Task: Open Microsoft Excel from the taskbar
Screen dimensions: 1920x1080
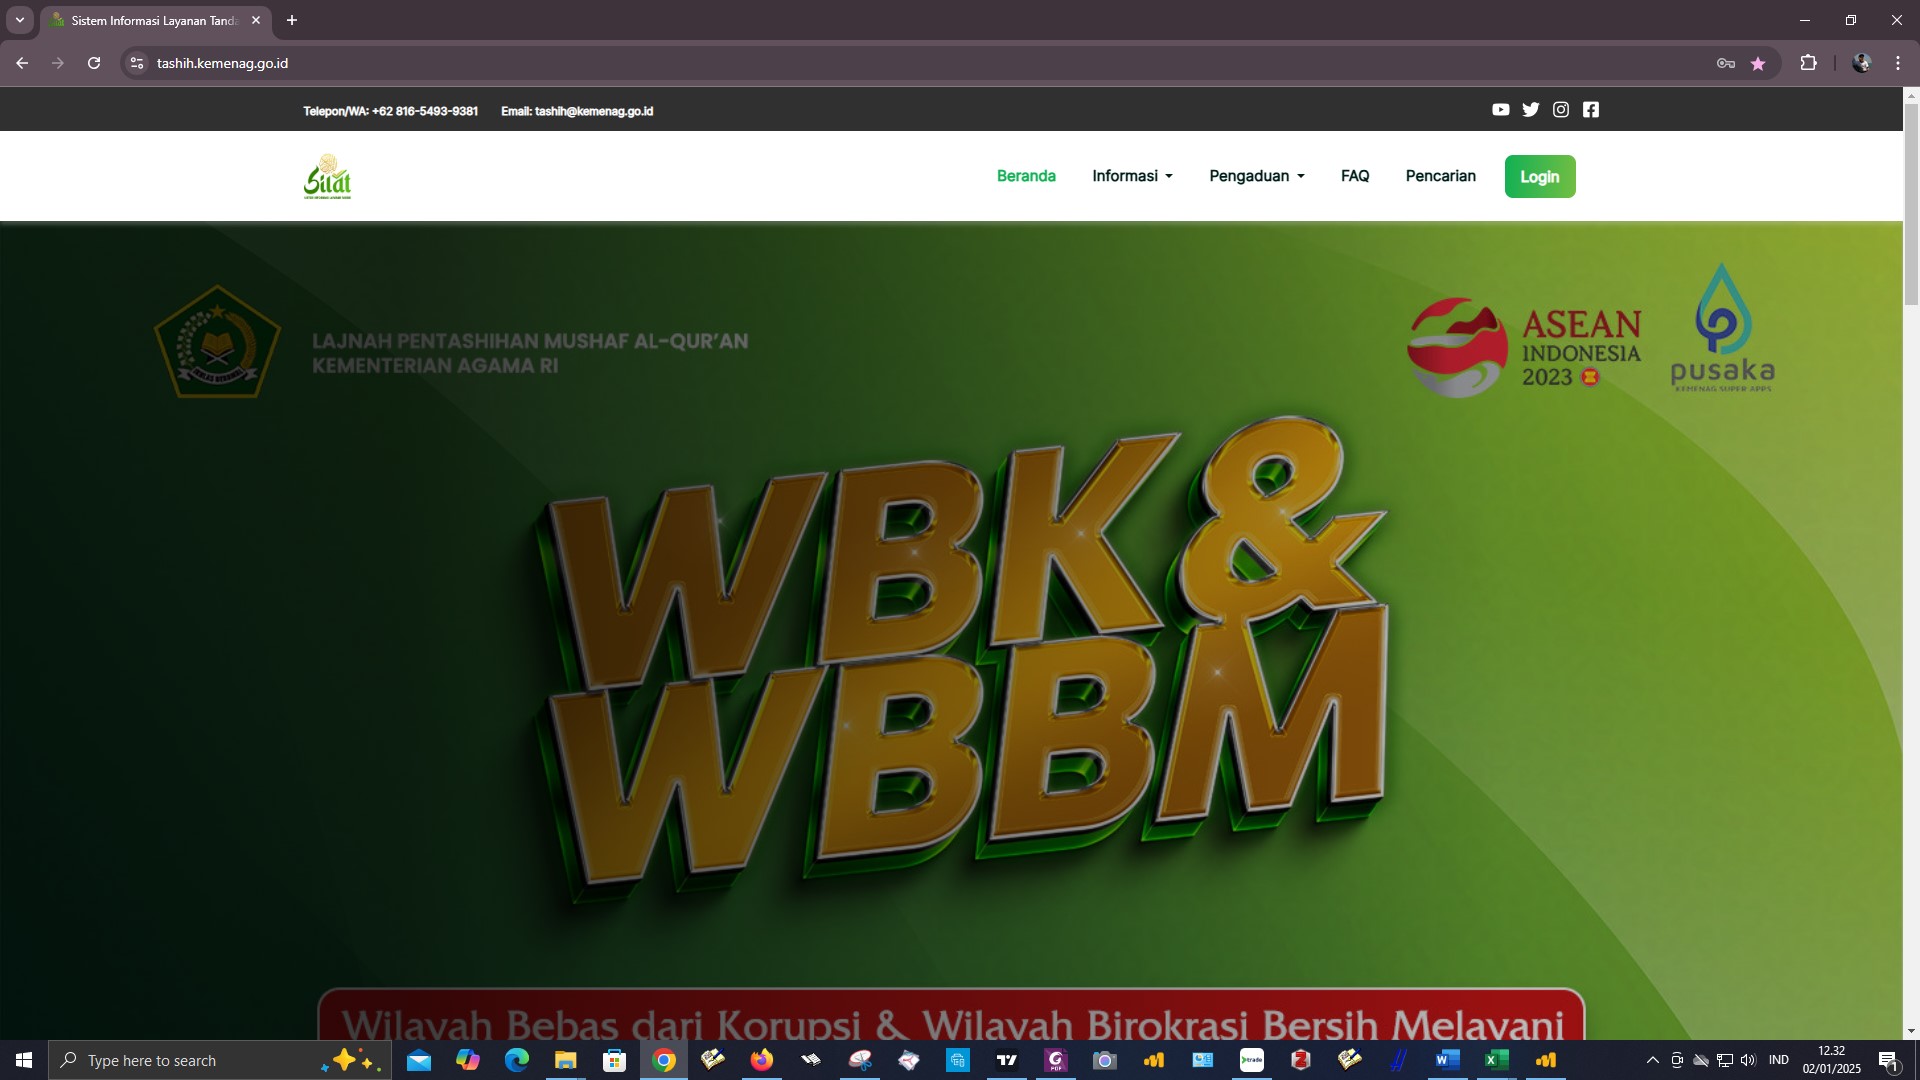Action: point(1496,1060)
